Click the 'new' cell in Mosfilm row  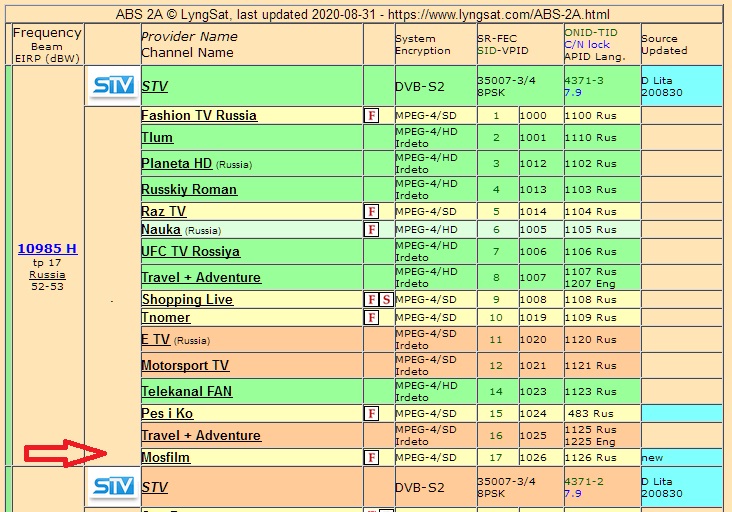[x=682, y=457]
